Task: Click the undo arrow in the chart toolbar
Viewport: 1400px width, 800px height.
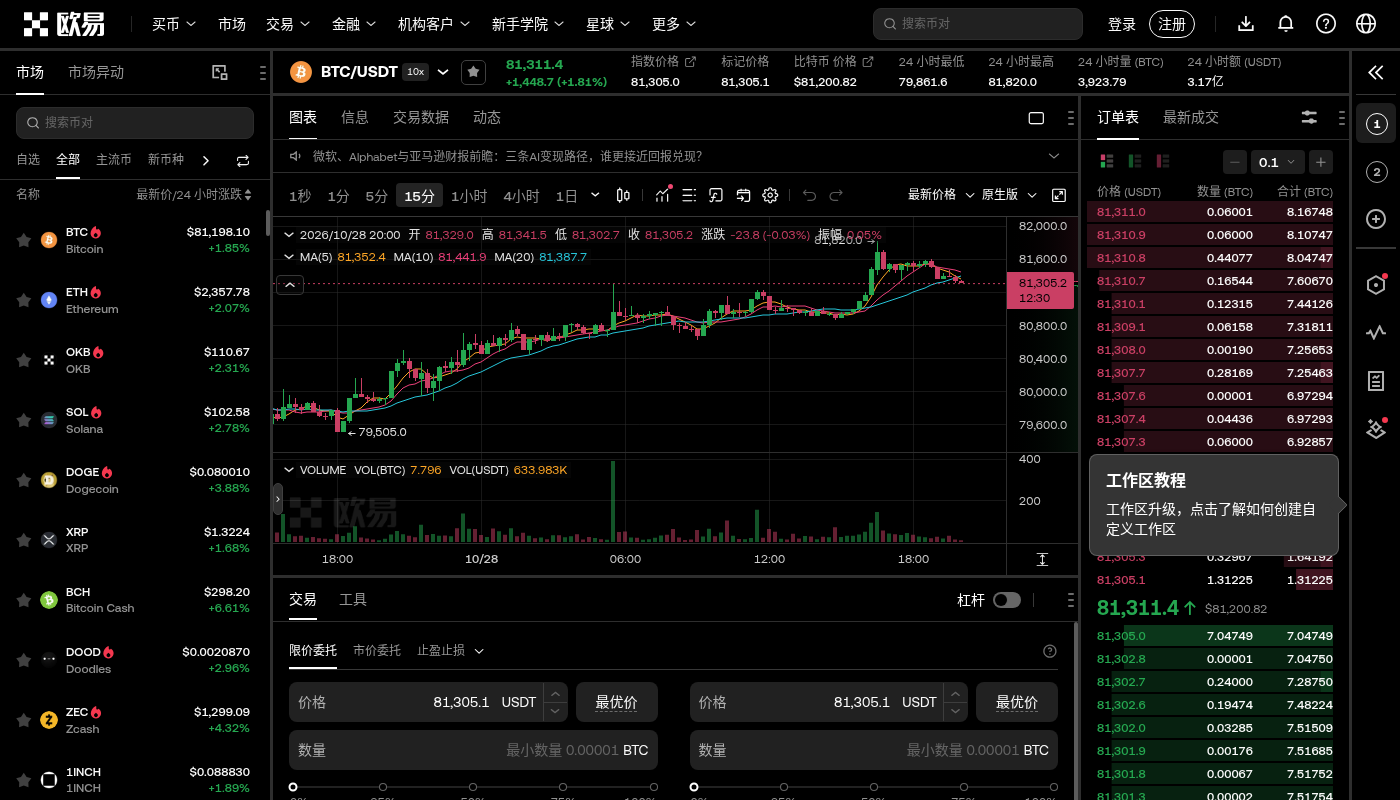Action: [810, 196]
